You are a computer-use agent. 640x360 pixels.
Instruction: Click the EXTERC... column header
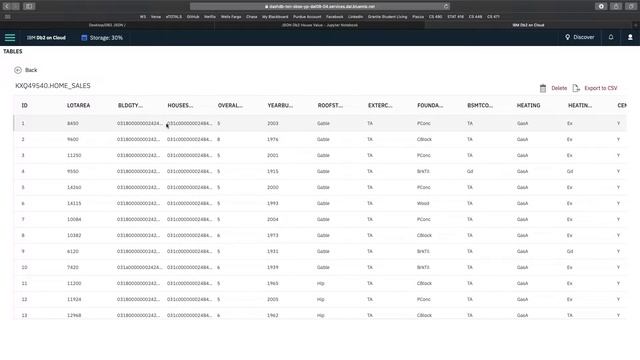point(380,105)
